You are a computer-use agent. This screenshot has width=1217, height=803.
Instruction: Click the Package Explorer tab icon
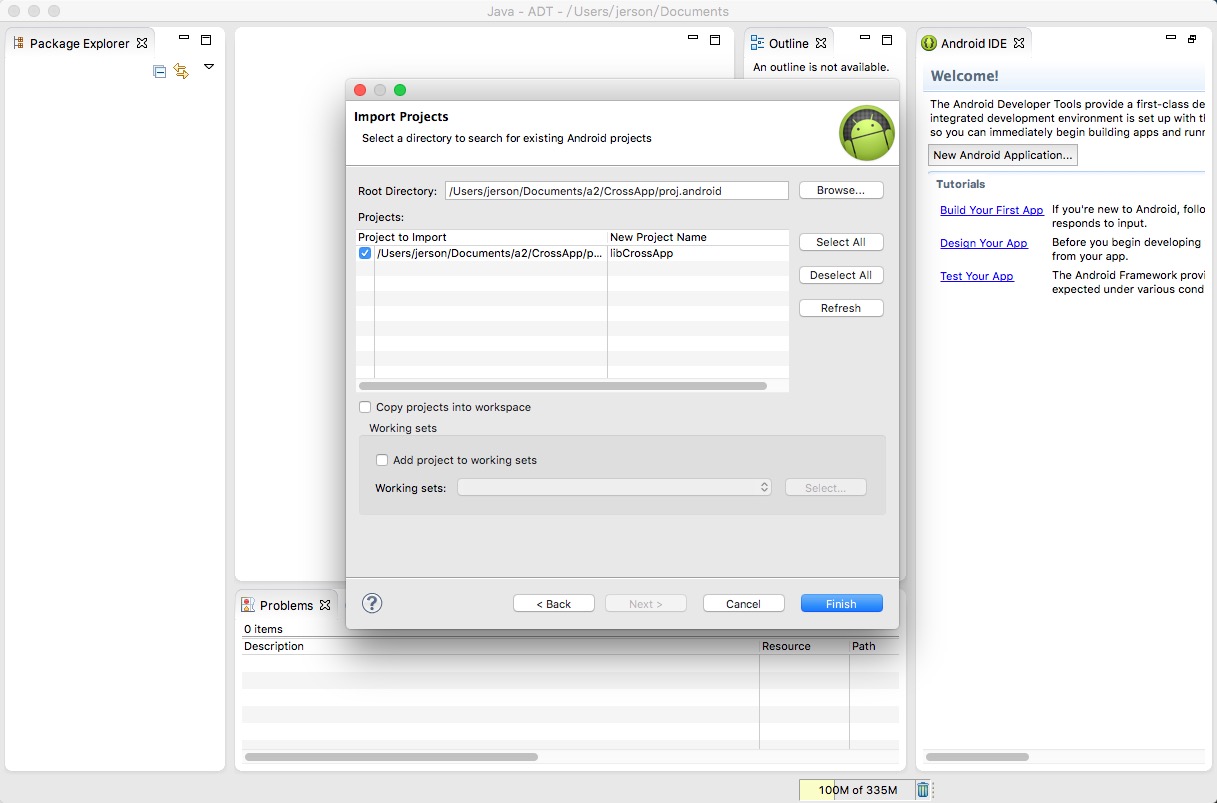pos(19,43)
